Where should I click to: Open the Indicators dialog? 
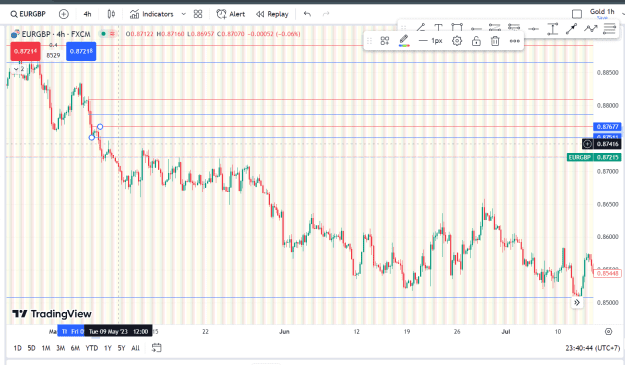click(151, 14)
